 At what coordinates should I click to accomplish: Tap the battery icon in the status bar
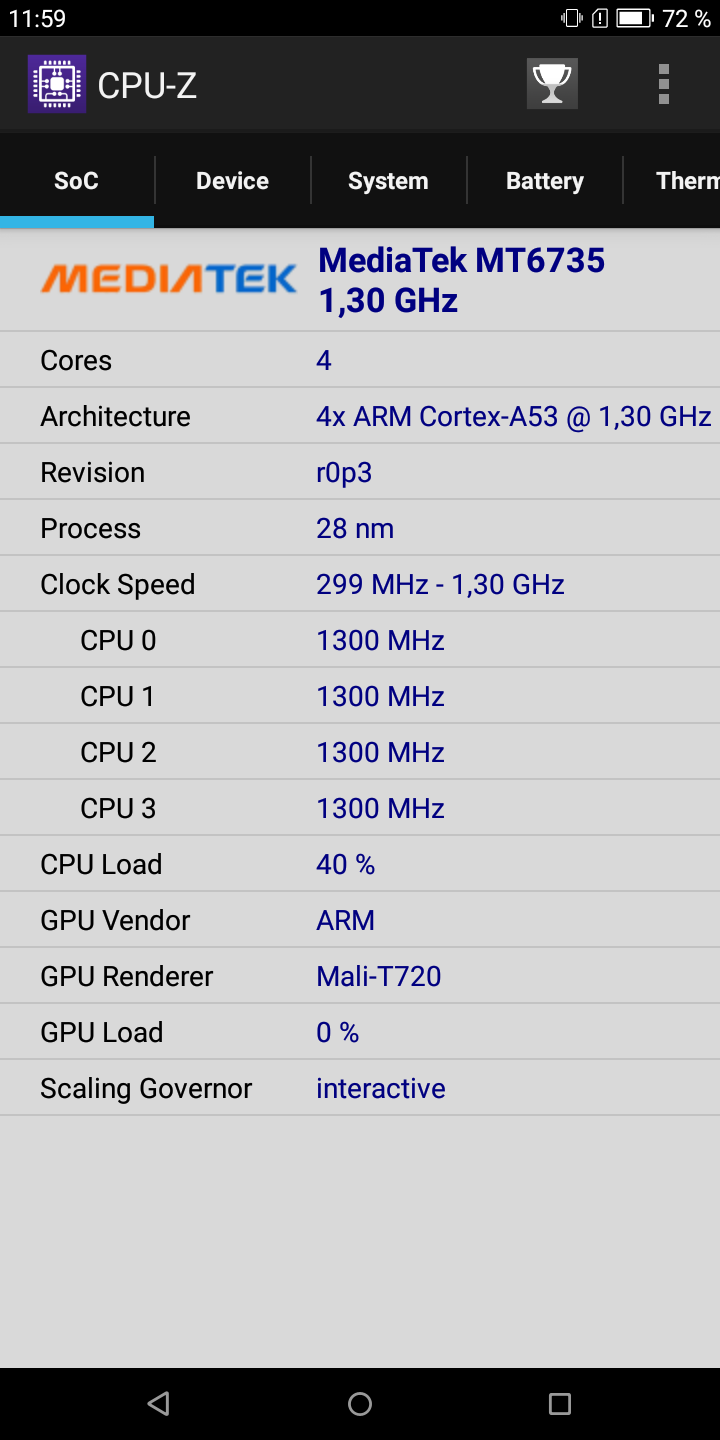click(634, 18)
